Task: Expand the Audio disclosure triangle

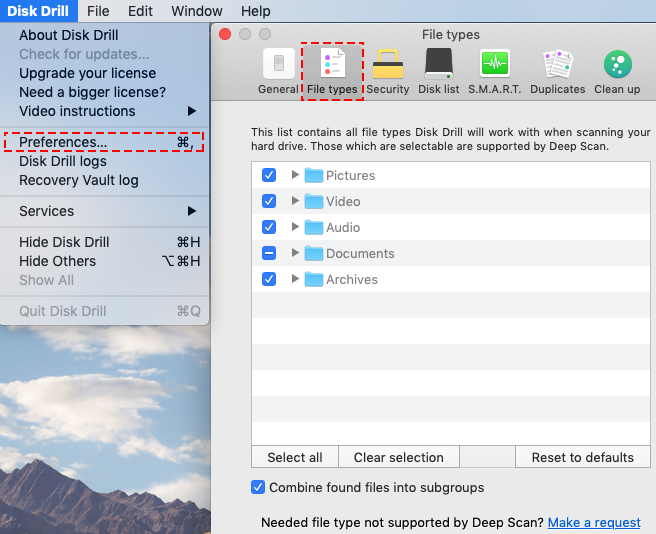Action: [295, 226]
